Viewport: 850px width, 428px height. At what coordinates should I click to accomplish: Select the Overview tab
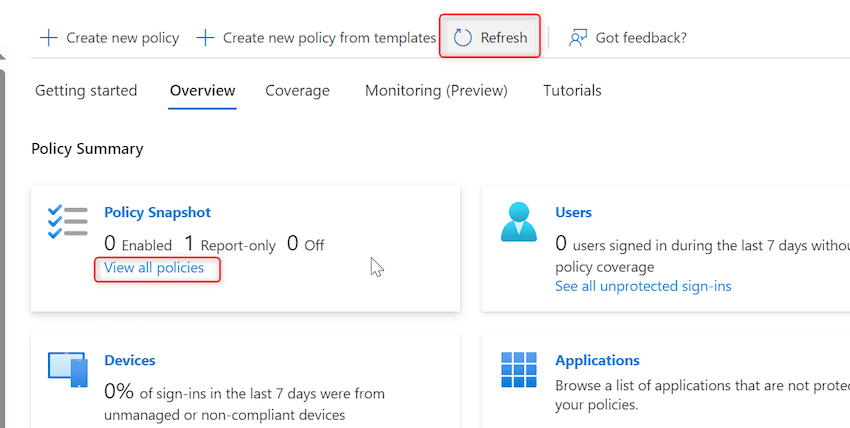202,90
